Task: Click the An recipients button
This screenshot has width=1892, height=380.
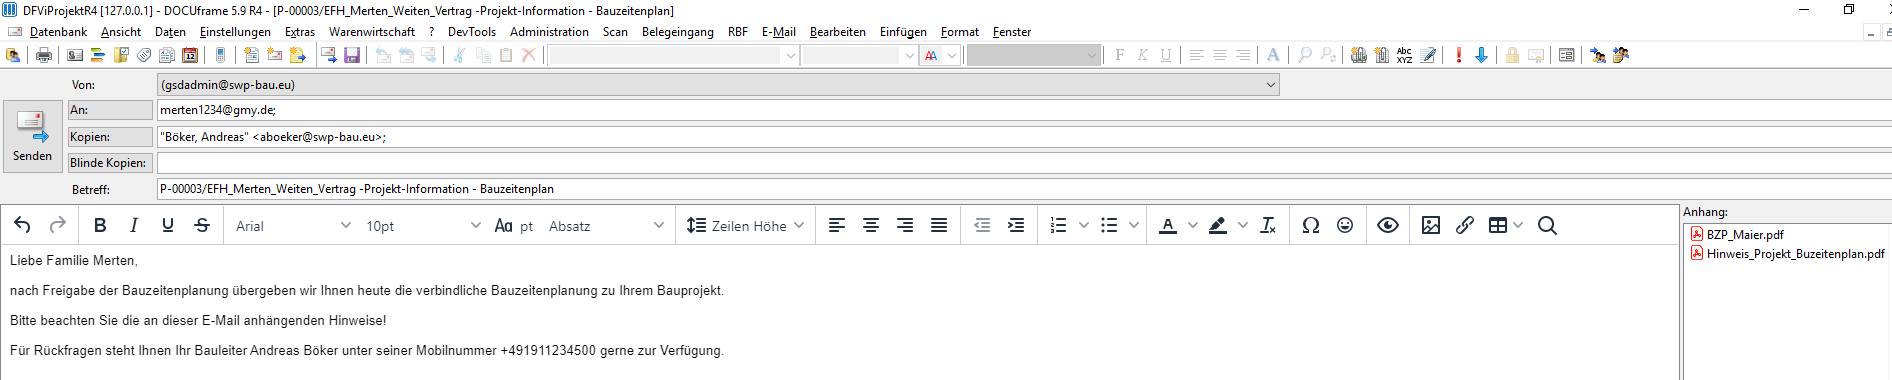Action: click(x=110, y=110)
